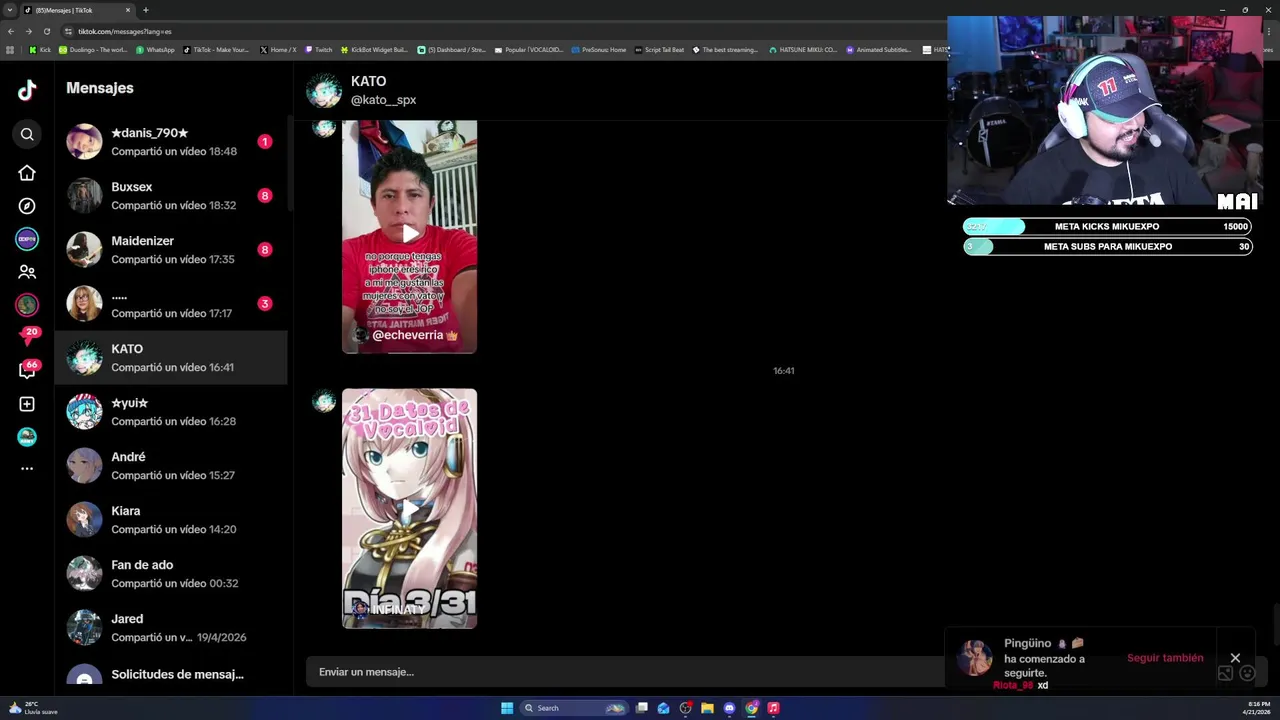The image size is (1280, 720).
Task: Open KATO's avatar in the chat header
Action: point(324,90)
